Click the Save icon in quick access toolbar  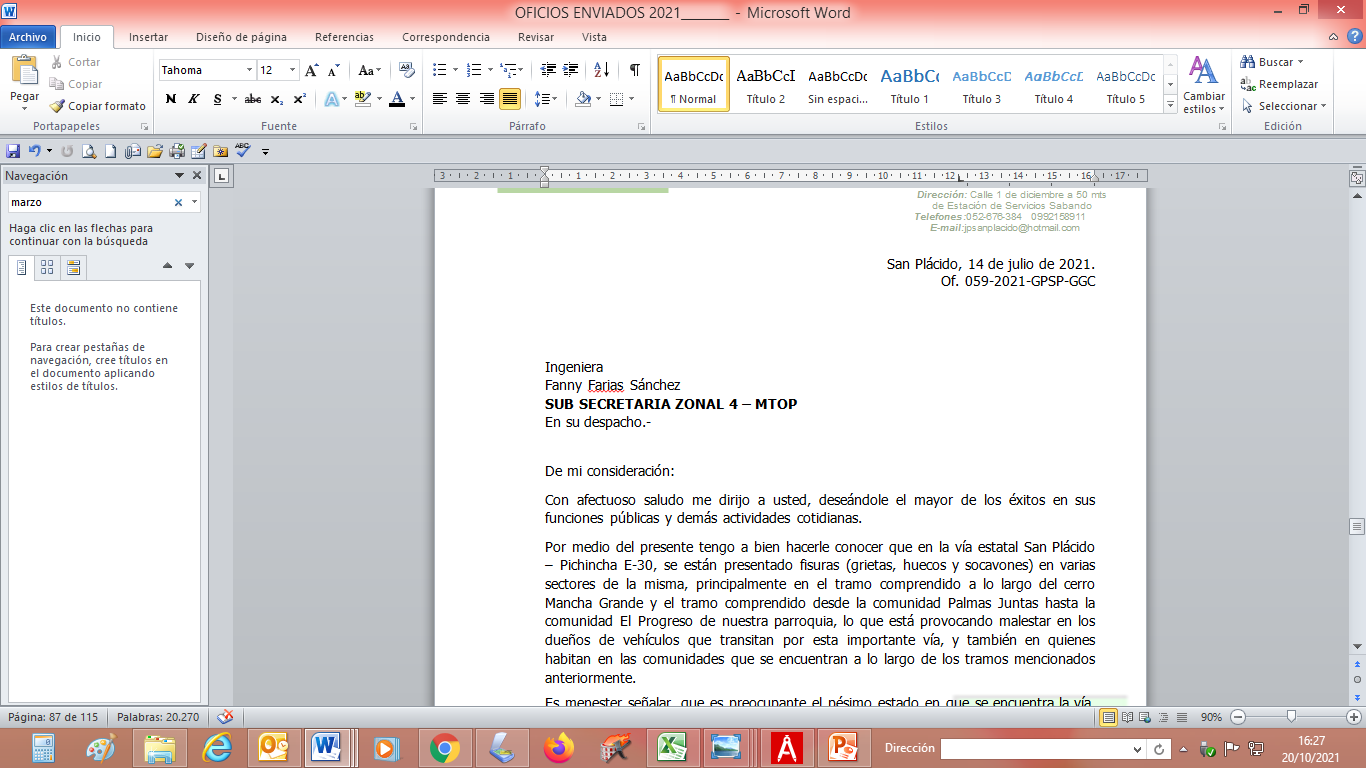point(13,151)
